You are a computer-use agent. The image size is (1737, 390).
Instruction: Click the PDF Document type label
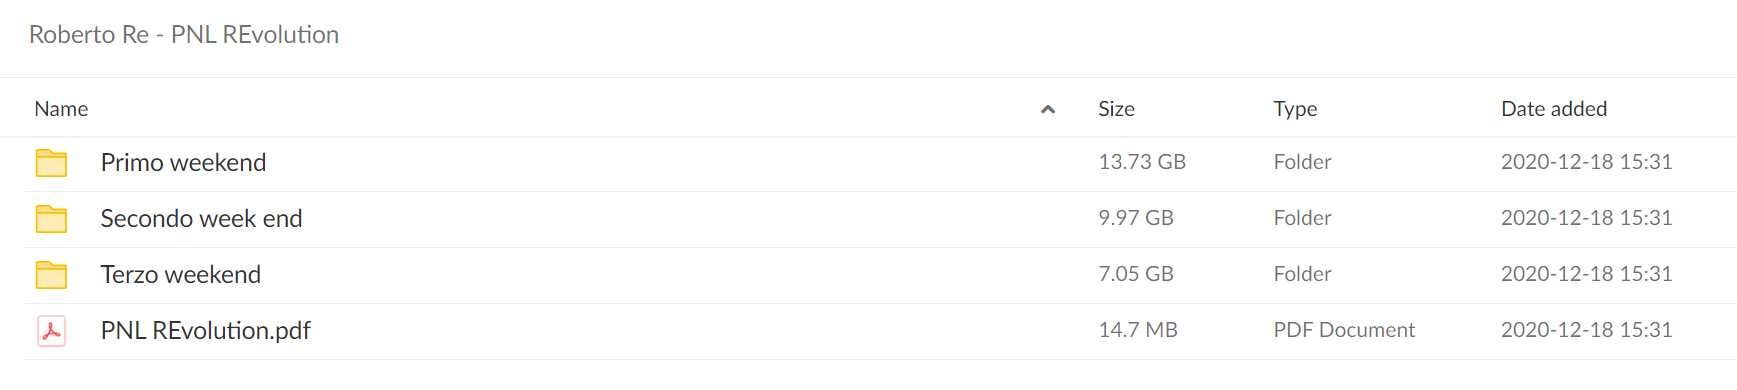(x=1344, y=330)
